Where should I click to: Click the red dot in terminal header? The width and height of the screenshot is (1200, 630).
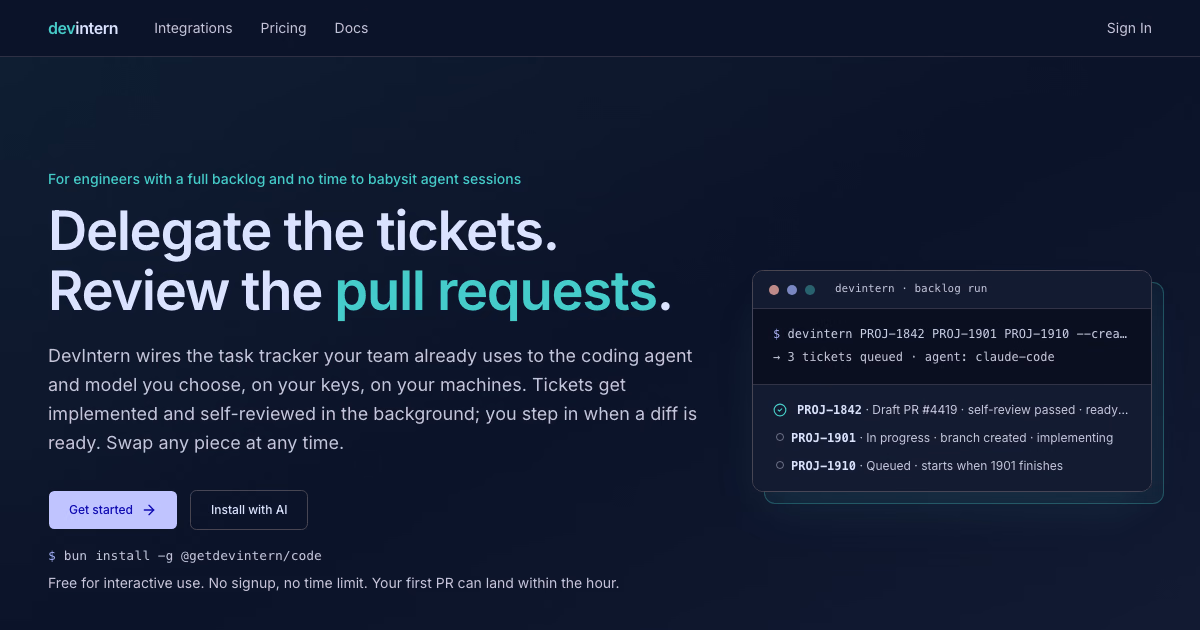point(774,289)
